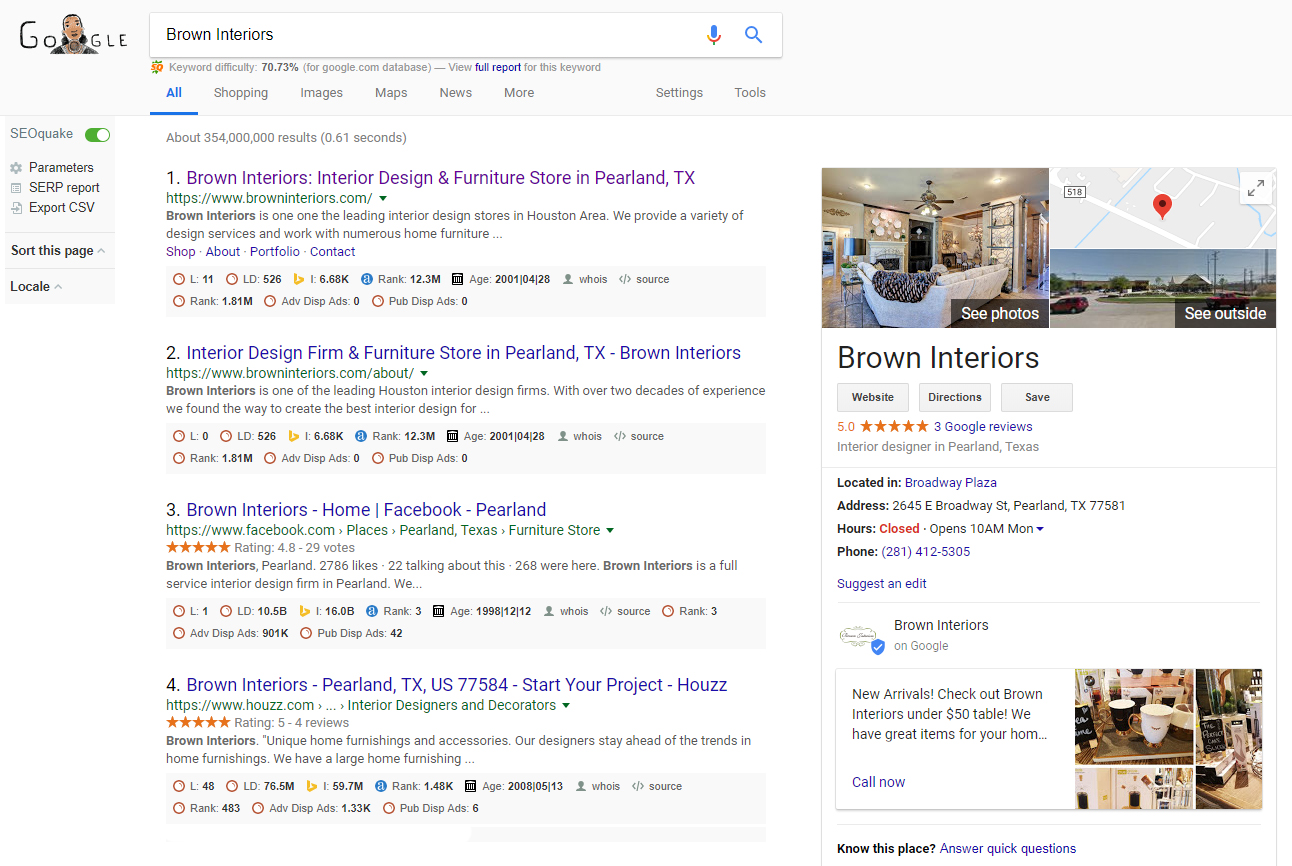Click whois icon in Houzz result

[582, 787]
